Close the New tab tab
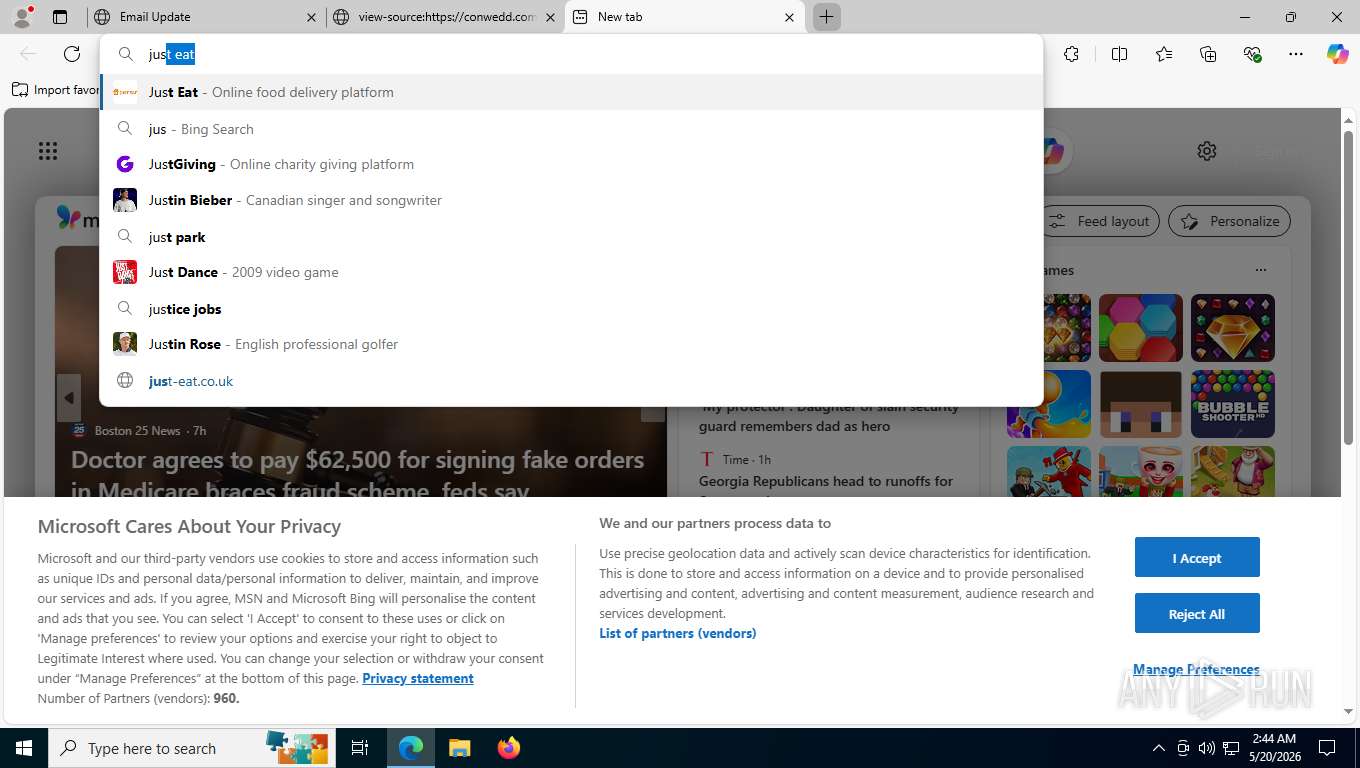 tap(789, 17)
